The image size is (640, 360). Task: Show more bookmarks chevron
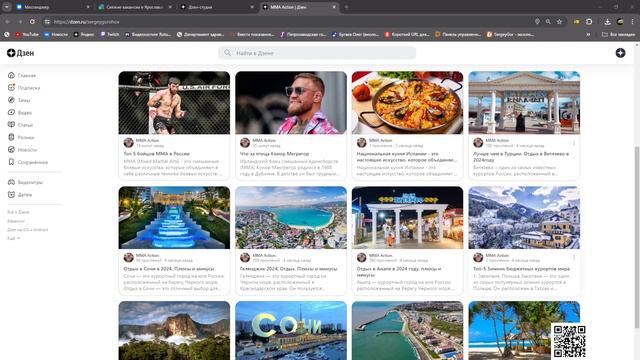(588, 34)
